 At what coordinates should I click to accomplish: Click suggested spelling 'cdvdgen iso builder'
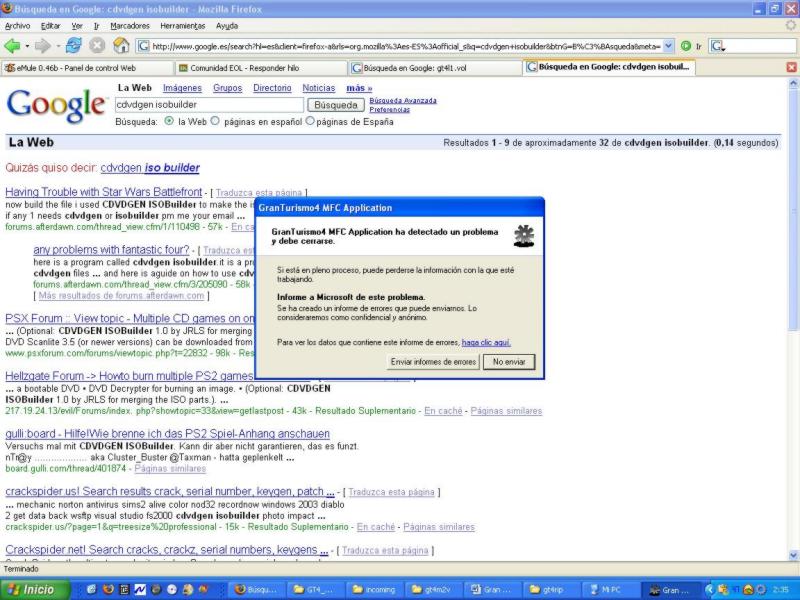coord(150,167)
